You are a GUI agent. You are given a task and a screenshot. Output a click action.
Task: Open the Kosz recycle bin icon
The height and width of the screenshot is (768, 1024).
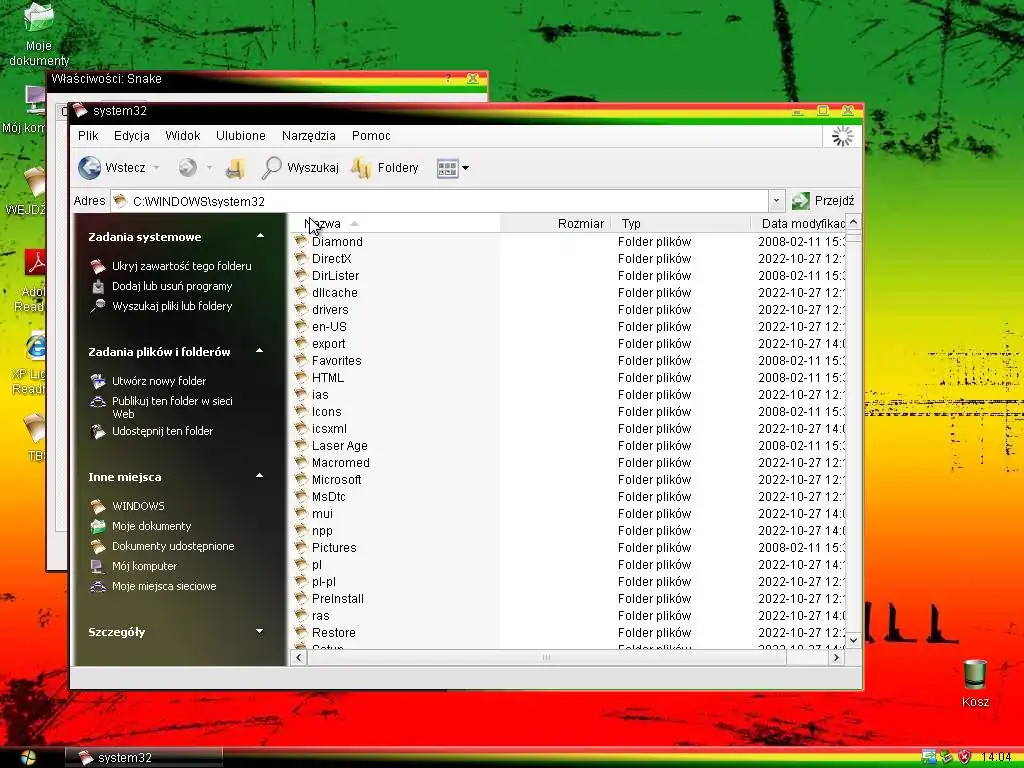coord(975,674)
